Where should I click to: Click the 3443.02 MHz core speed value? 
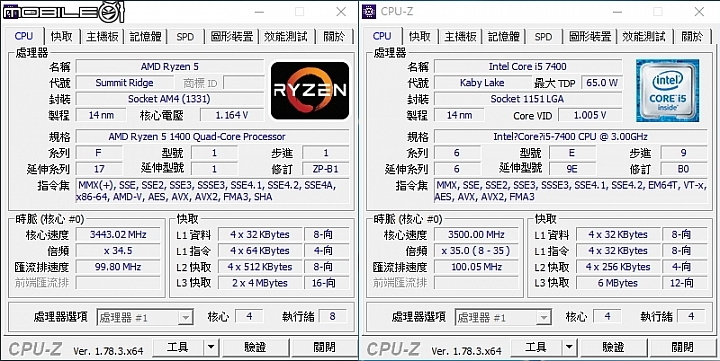118,235
